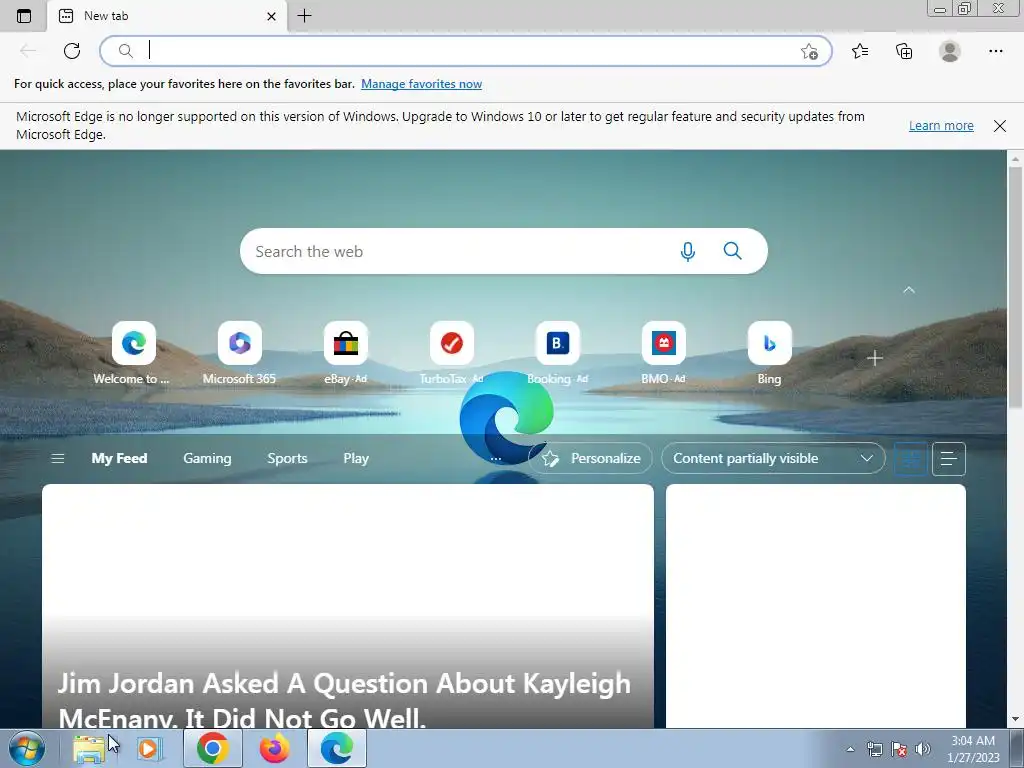Screen dimensions: 1024x768
Task: Switch to the Gaming feed tab
Action: pyautogui.click(x=207, y=458)
